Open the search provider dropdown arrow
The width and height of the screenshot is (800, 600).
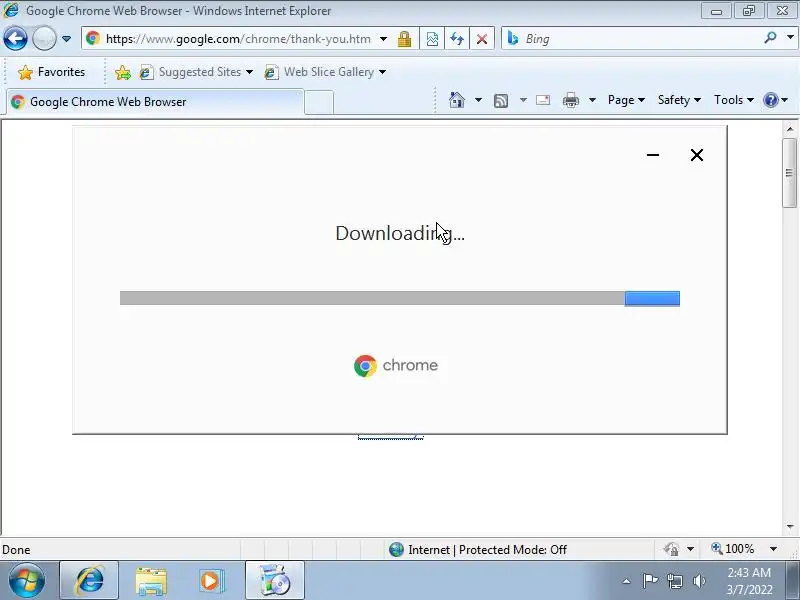point(790,38)
